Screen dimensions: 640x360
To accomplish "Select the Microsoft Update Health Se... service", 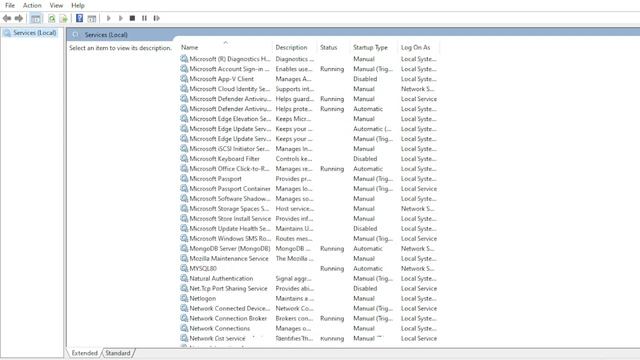I will coord(230,229).
